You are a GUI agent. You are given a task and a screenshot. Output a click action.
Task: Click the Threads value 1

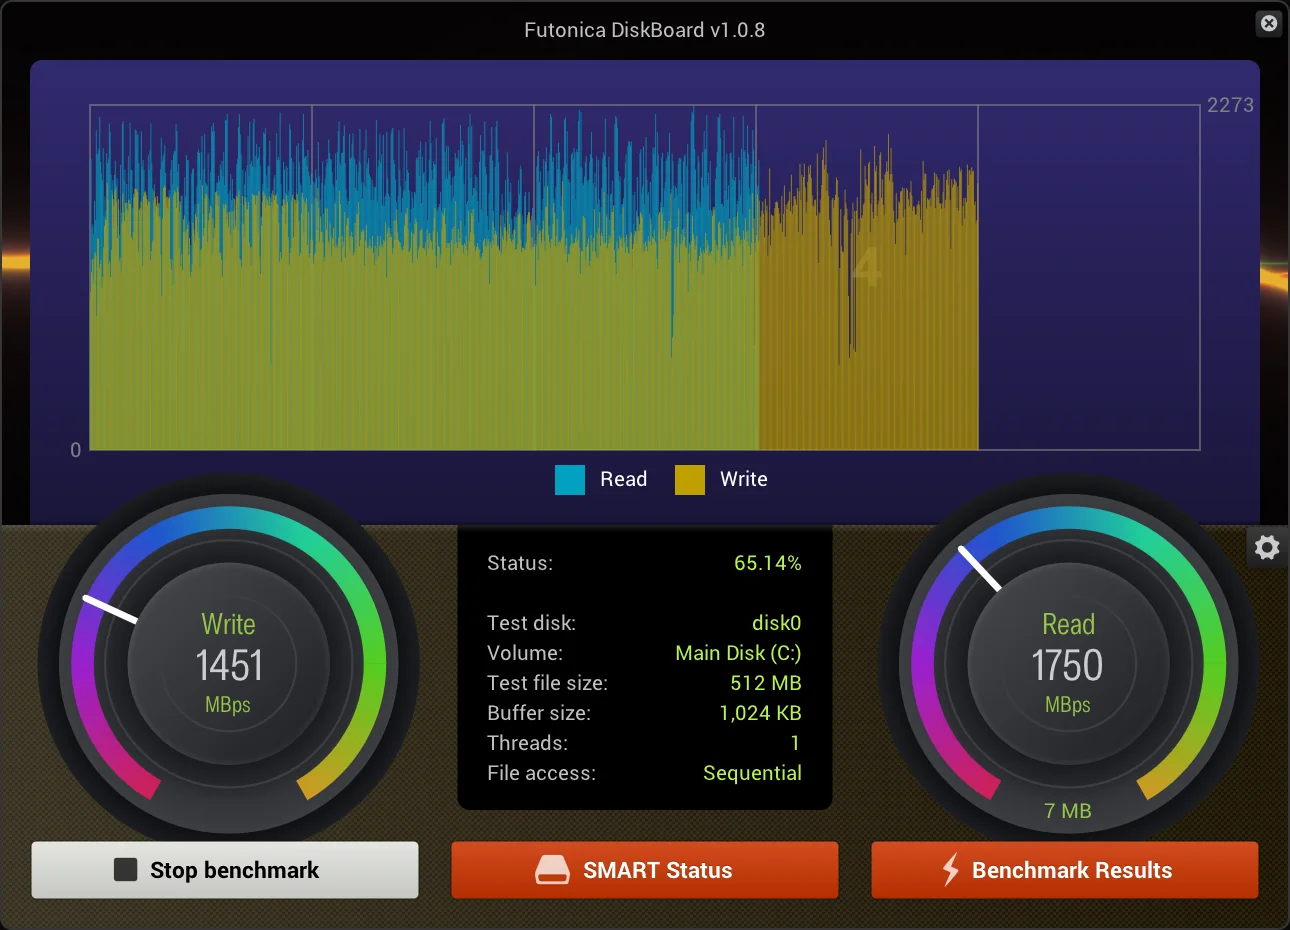click(x=795, y=743)
